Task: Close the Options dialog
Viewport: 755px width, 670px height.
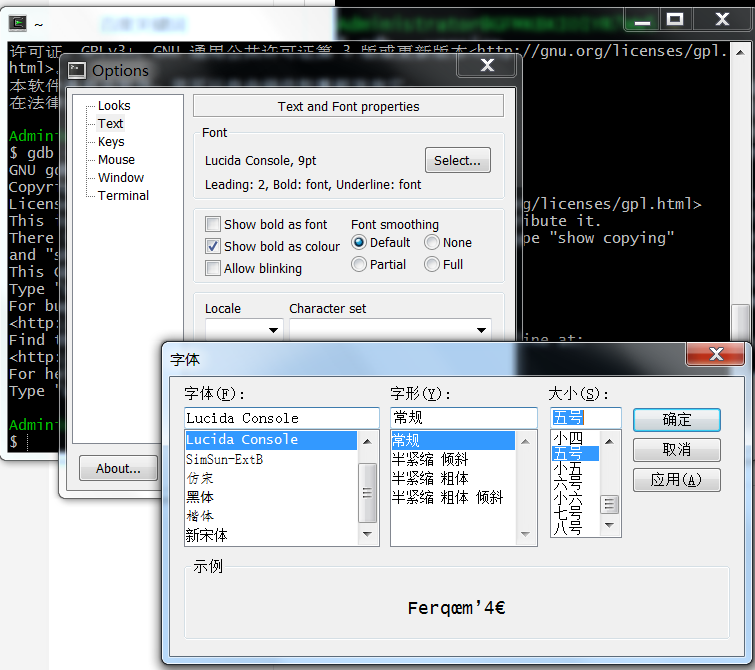Action: click(487, 66)
